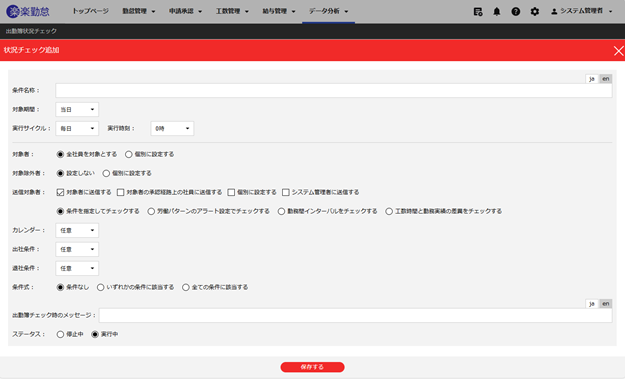Screen dimensions: 625x379
Task: Select 全社員を対象とする radio
Action: [x=60, y=154]
